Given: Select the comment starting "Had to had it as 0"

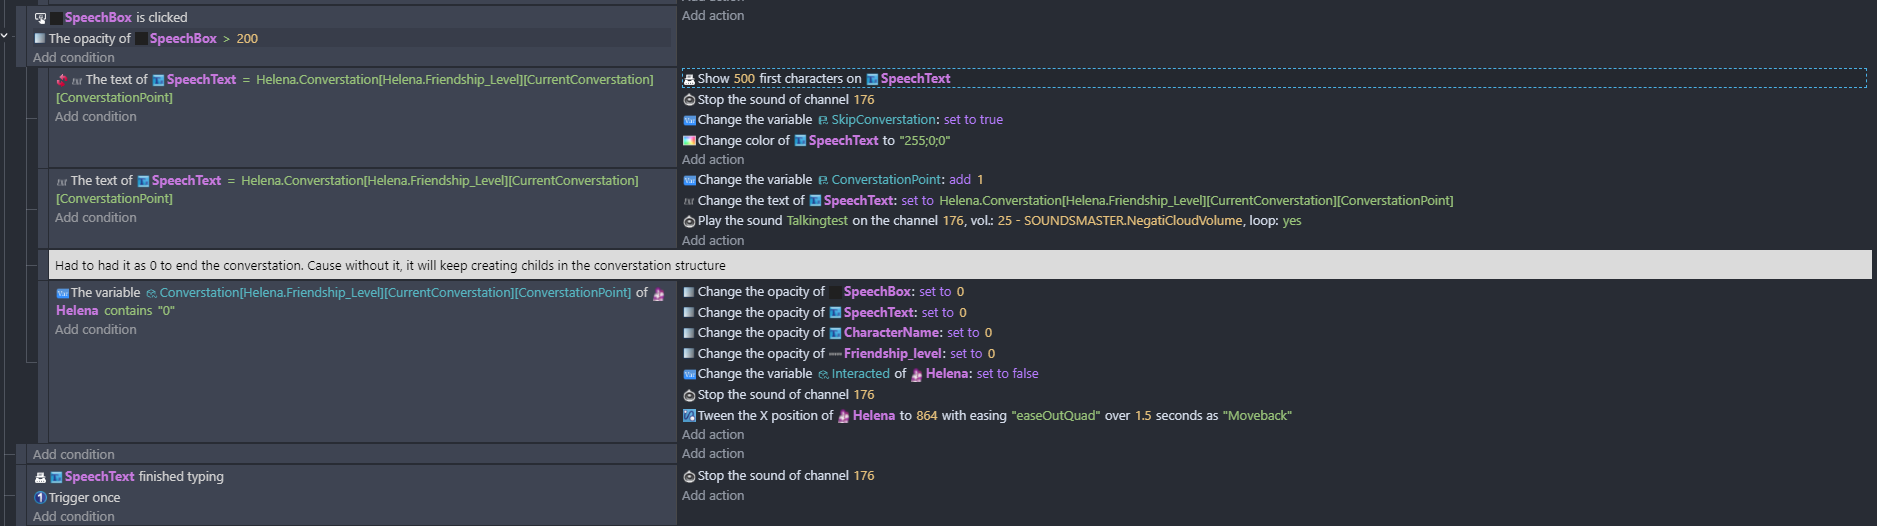Looking at the screenshot, I should pyautogui.click(x=390, y=266).
